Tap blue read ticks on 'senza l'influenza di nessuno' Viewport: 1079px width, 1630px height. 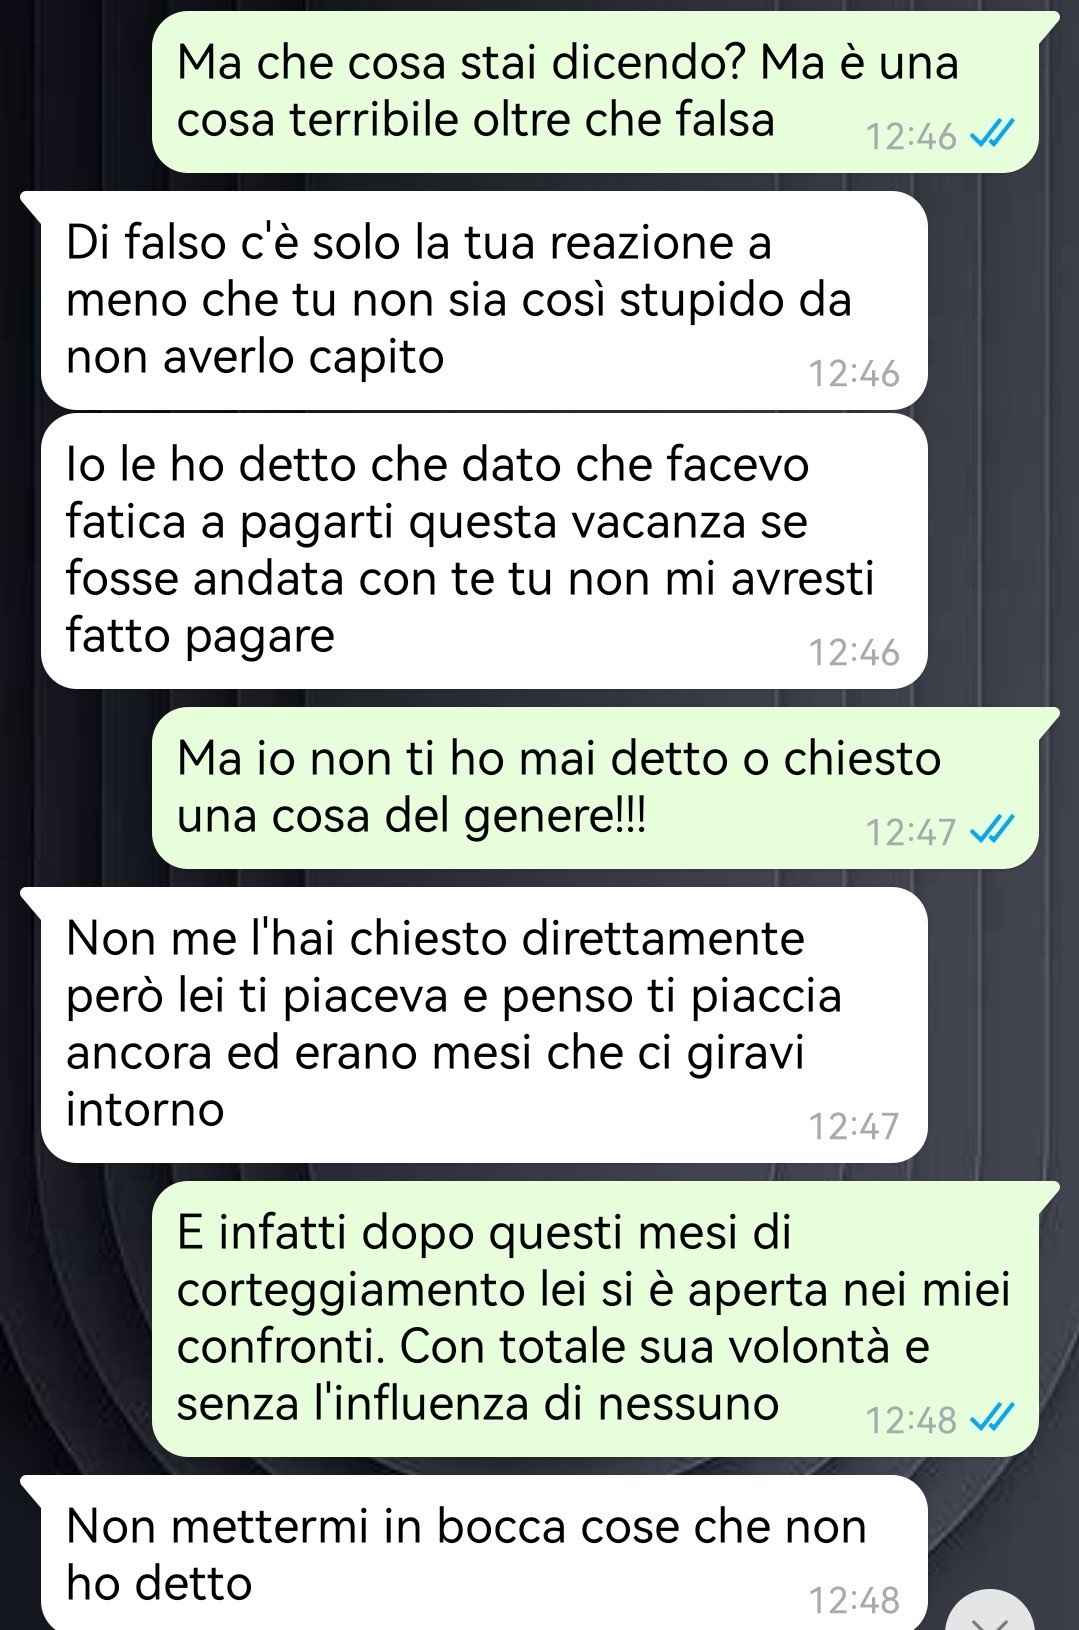993,1418
